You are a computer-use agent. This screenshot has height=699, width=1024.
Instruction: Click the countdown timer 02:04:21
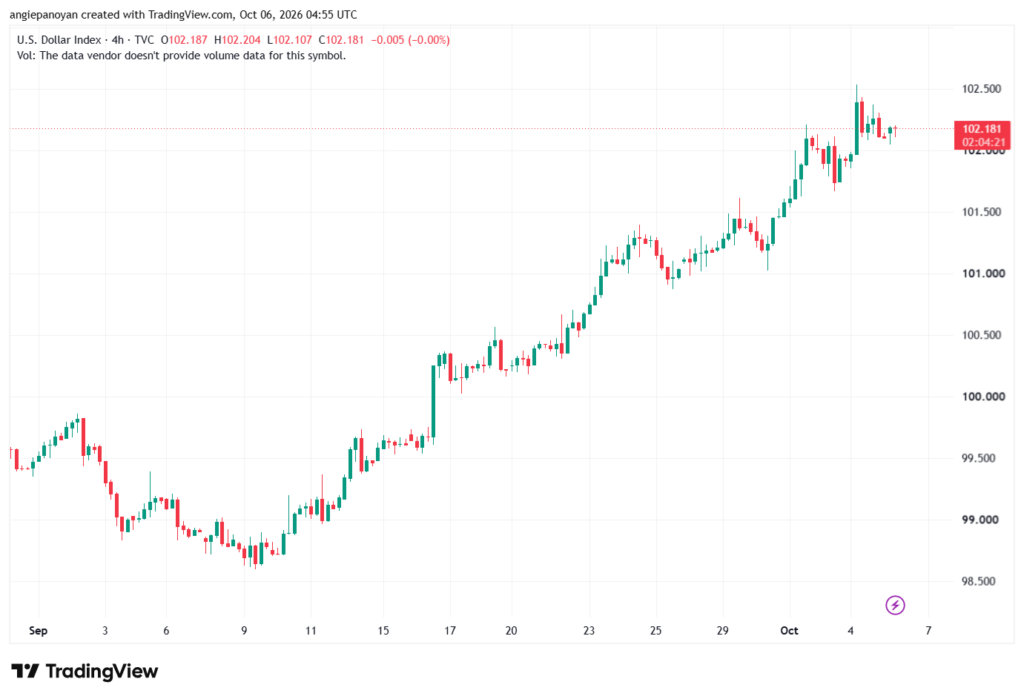pos(983,142)
